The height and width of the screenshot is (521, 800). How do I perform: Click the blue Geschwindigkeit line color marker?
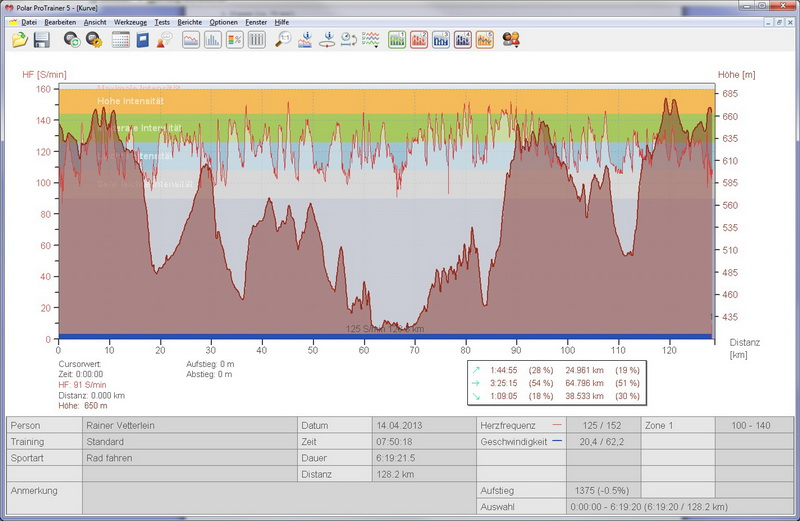[556, 441]
